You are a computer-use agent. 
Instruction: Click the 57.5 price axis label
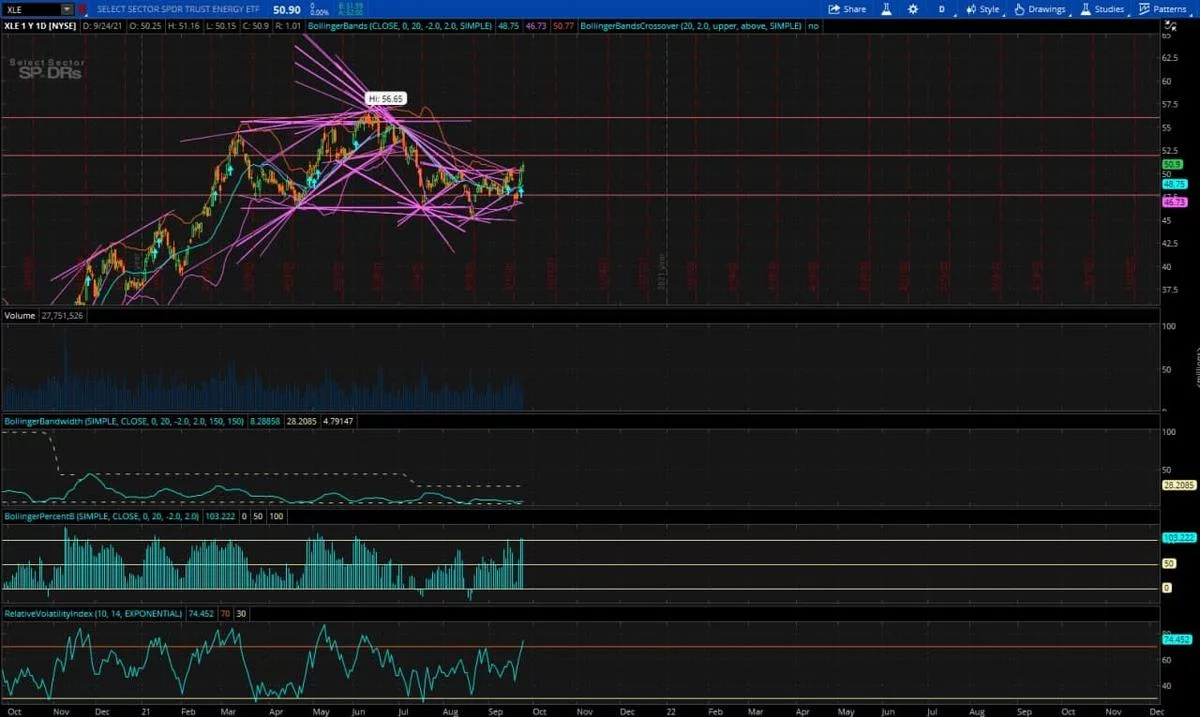(1169, 103)
